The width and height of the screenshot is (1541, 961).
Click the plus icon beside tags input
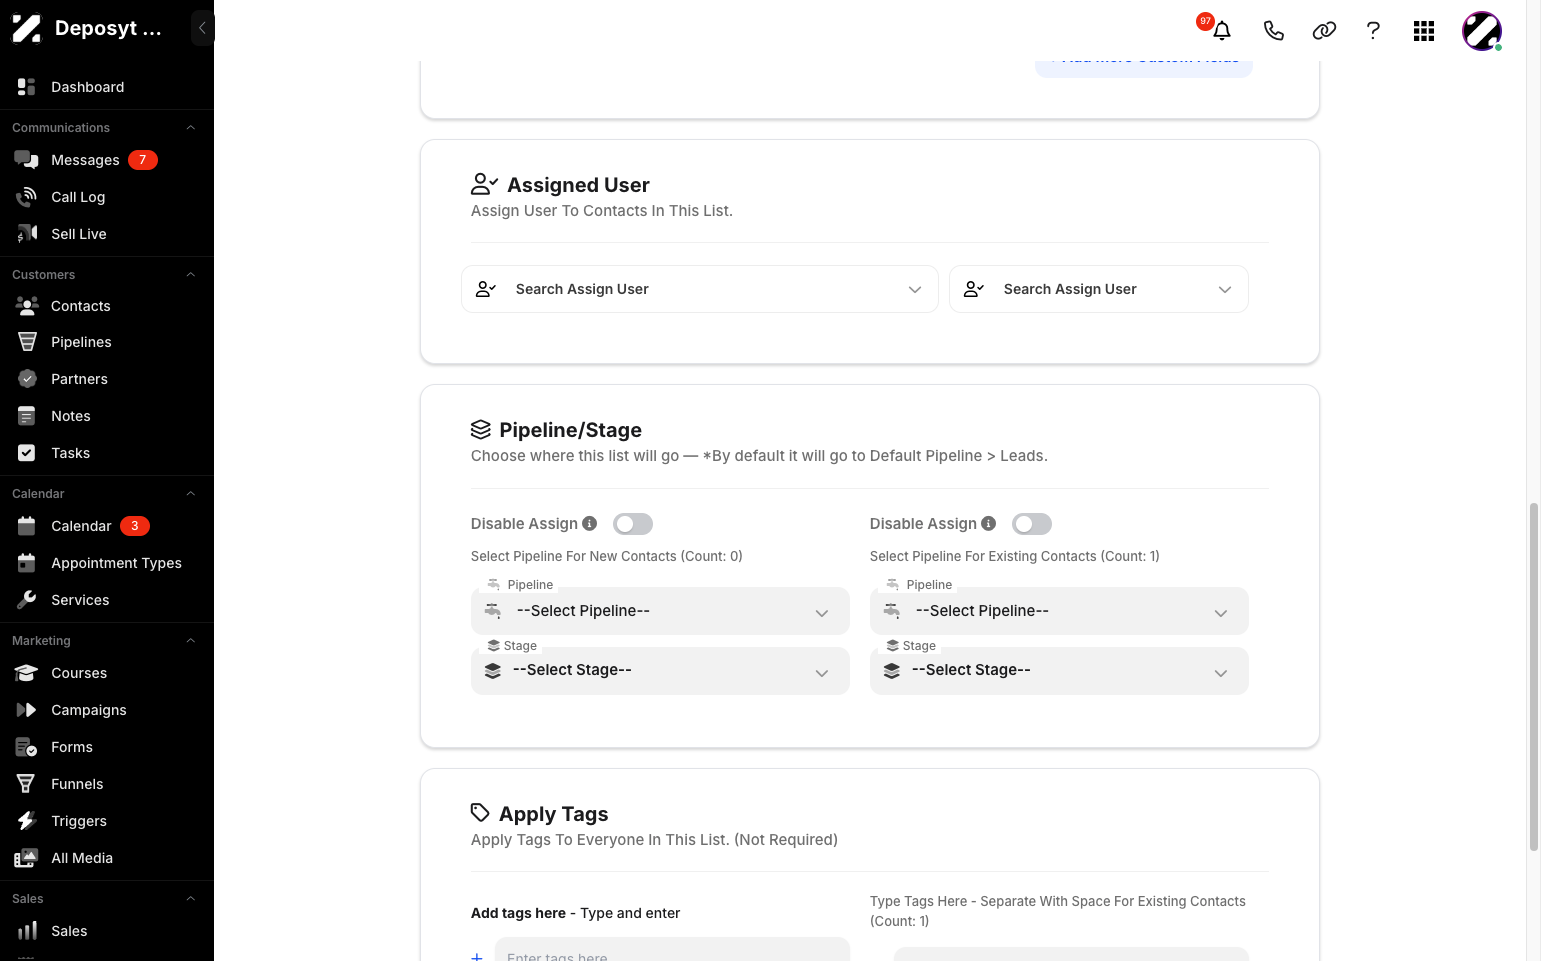pos(477,956)
